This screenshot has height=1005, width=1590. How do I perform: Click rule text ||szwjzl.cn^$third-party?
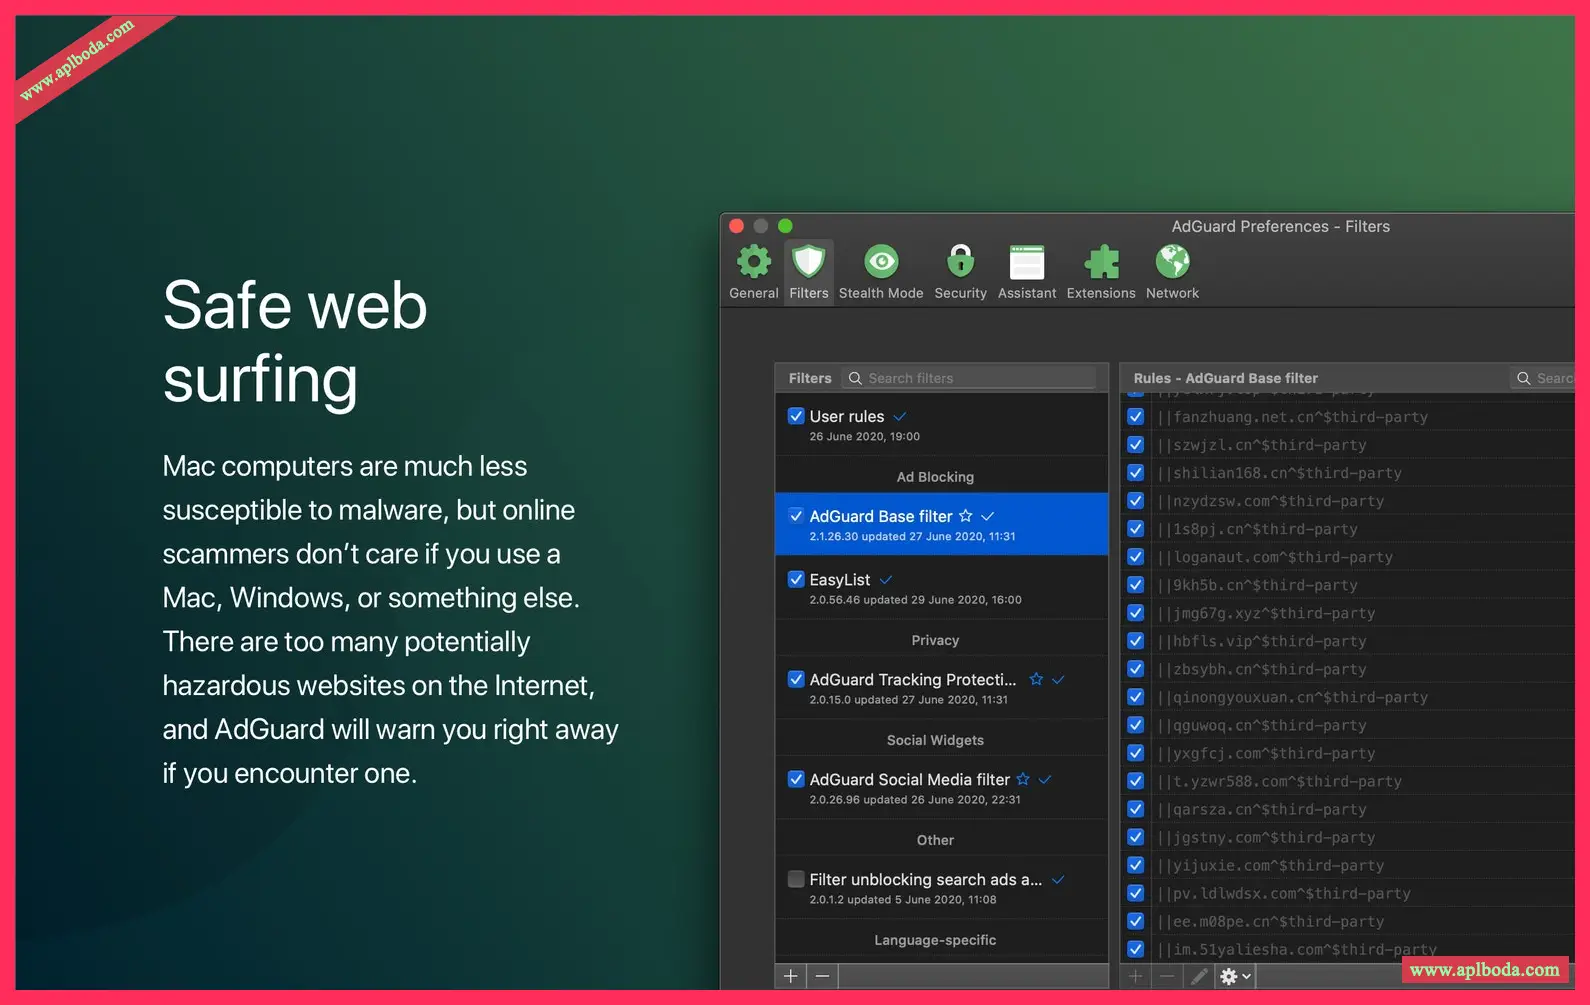tap(1262, 445)
